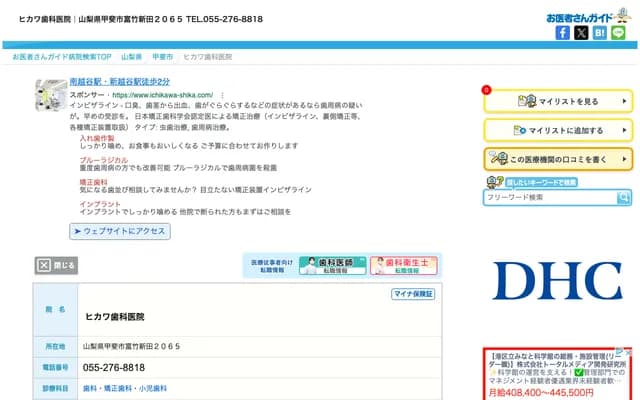Image resolution: width=640 pixels, height=400 pixels.
Task: Click 入れ歯作製 ad sitelink
Action: click(x=97, y=138)
